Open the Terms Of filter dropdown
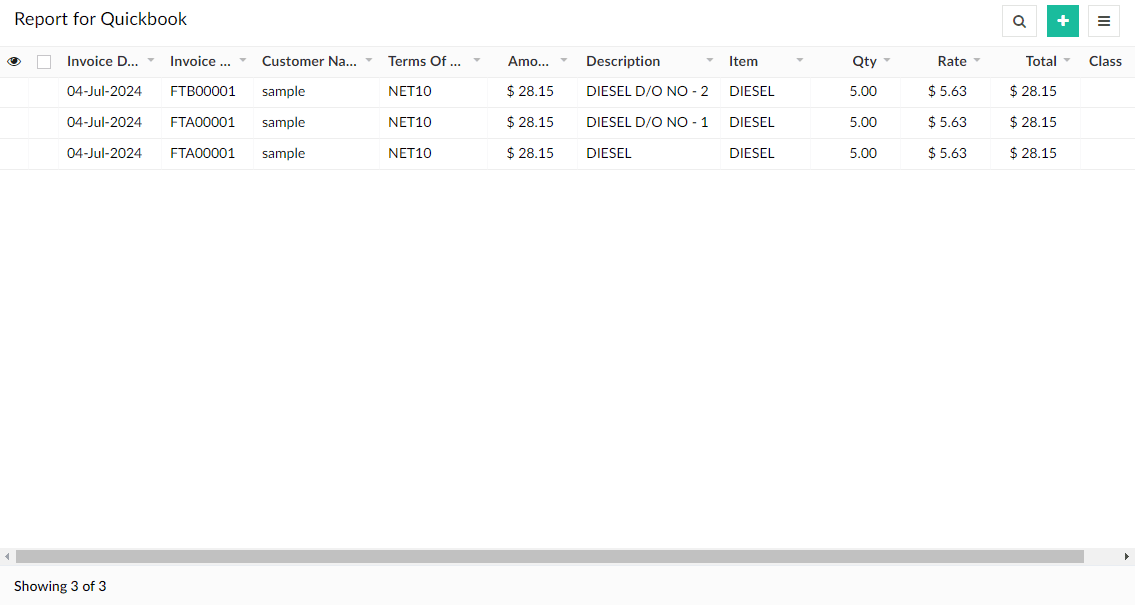Image resolution: width=1135 pixels, height=605 pixels. (x=477, y=61)
